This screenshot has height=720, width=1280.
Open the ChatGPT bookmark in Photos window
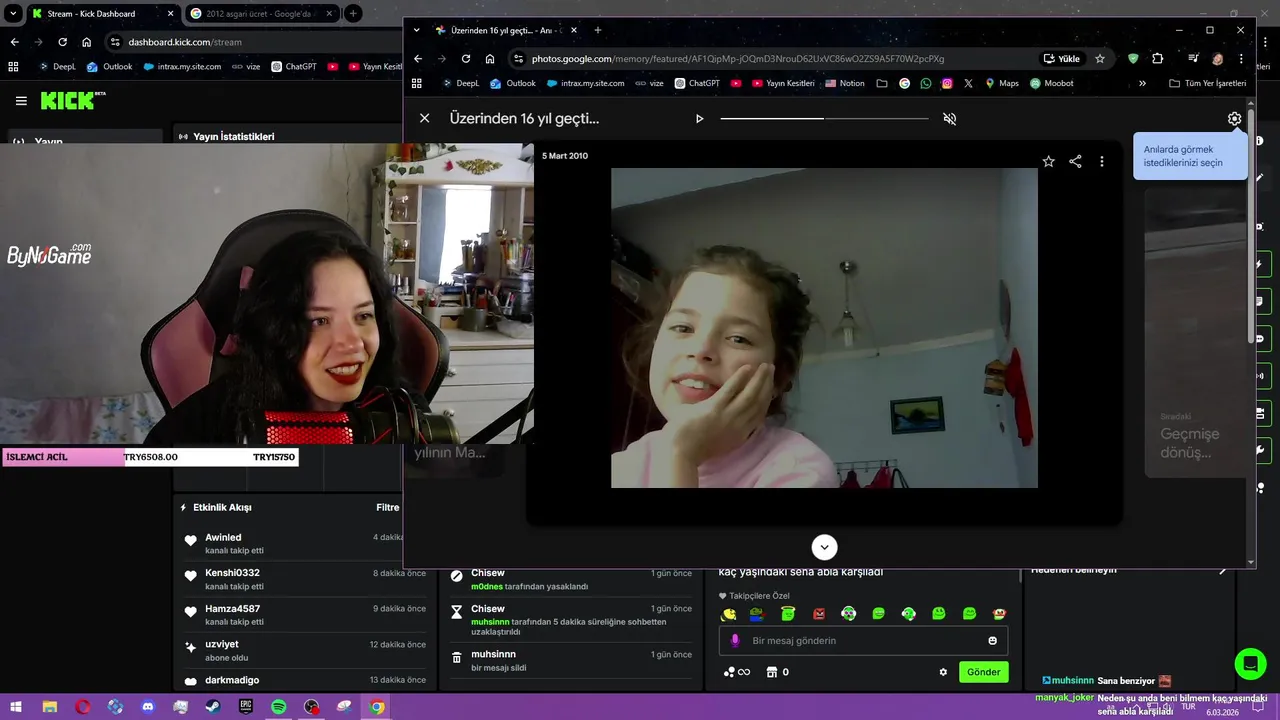click(697, 83)
